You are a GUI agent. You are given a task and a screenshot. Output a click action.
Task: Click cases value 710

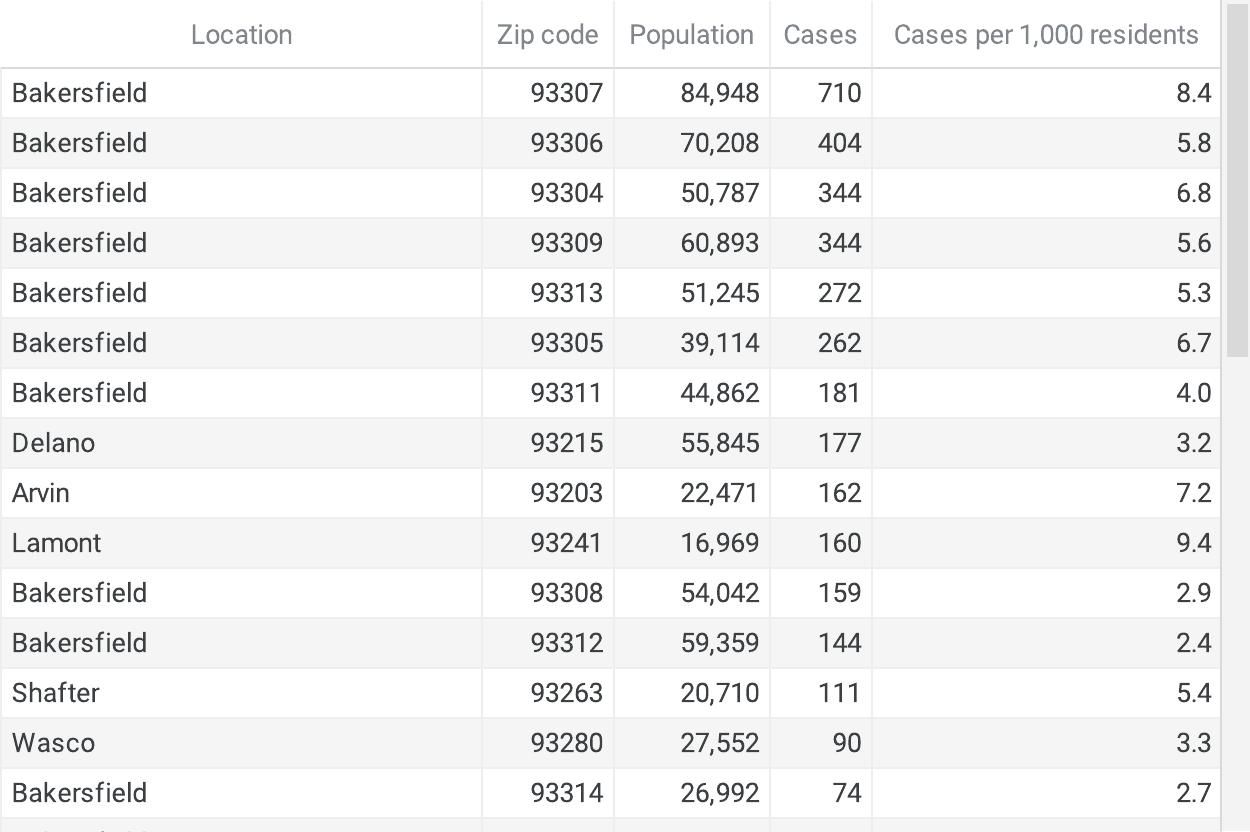pyautogui.click(x=821, y=93)
